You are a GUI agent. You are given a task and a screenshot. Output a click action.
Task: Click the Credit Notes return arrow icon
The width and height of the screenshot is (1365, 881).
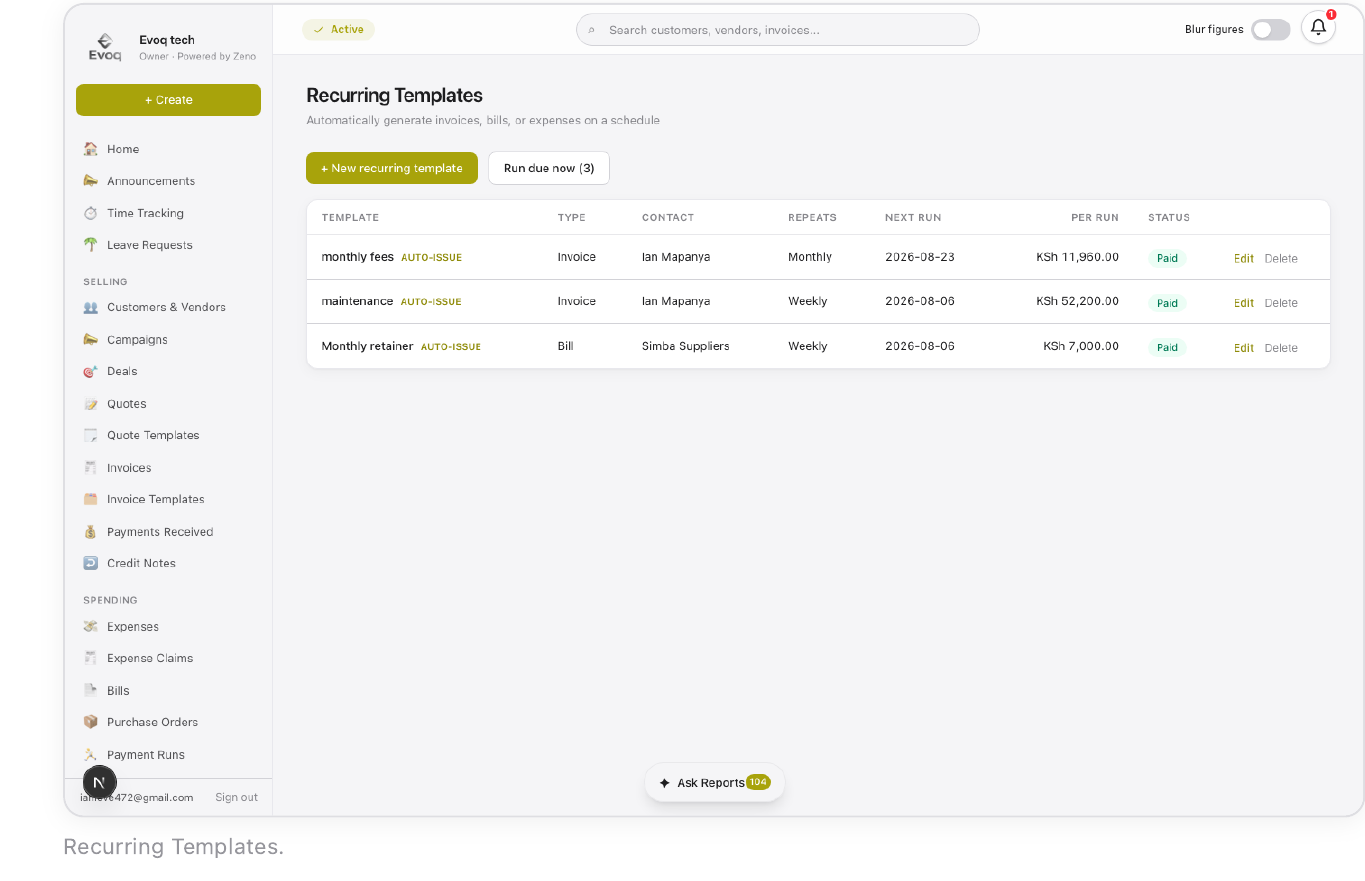tap(91, 563)
